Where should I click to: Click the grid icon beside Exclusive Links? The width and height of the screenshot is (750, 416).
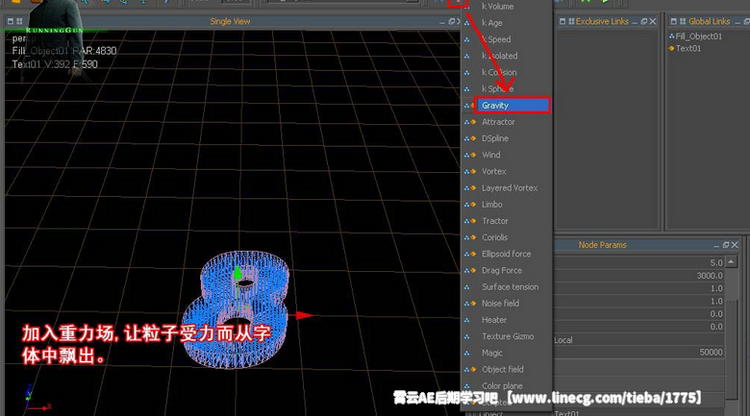(x=571, y=22)
